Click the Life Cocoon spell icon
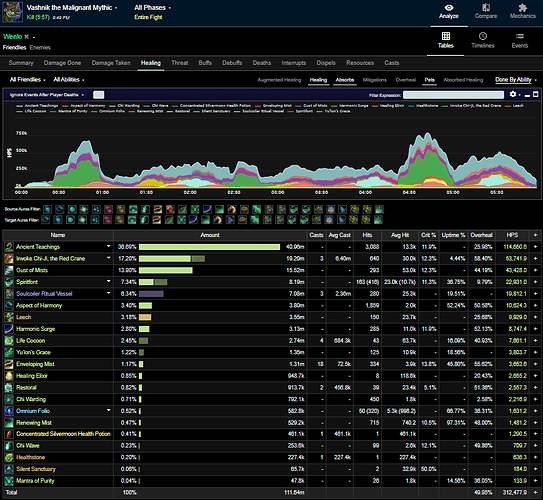543x500 pixels. click(9, 341)
